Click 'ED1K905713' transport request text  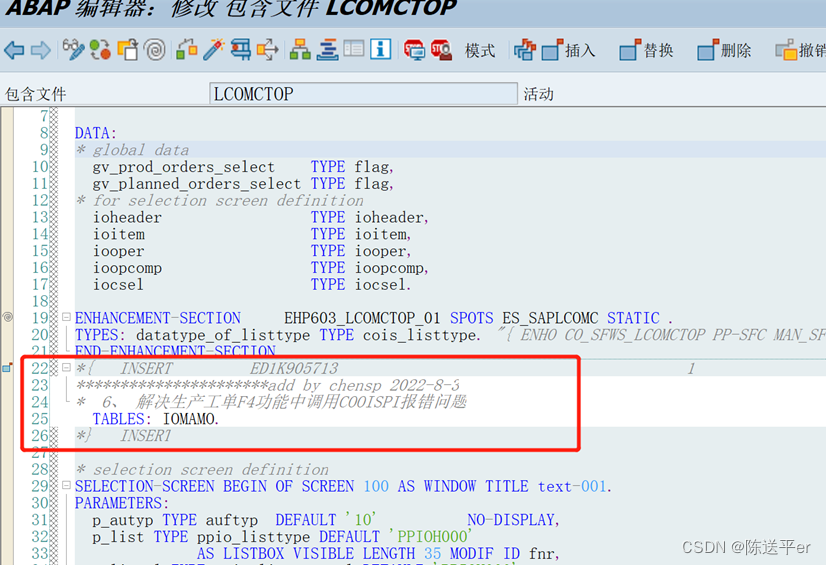[x=294, y=369]
